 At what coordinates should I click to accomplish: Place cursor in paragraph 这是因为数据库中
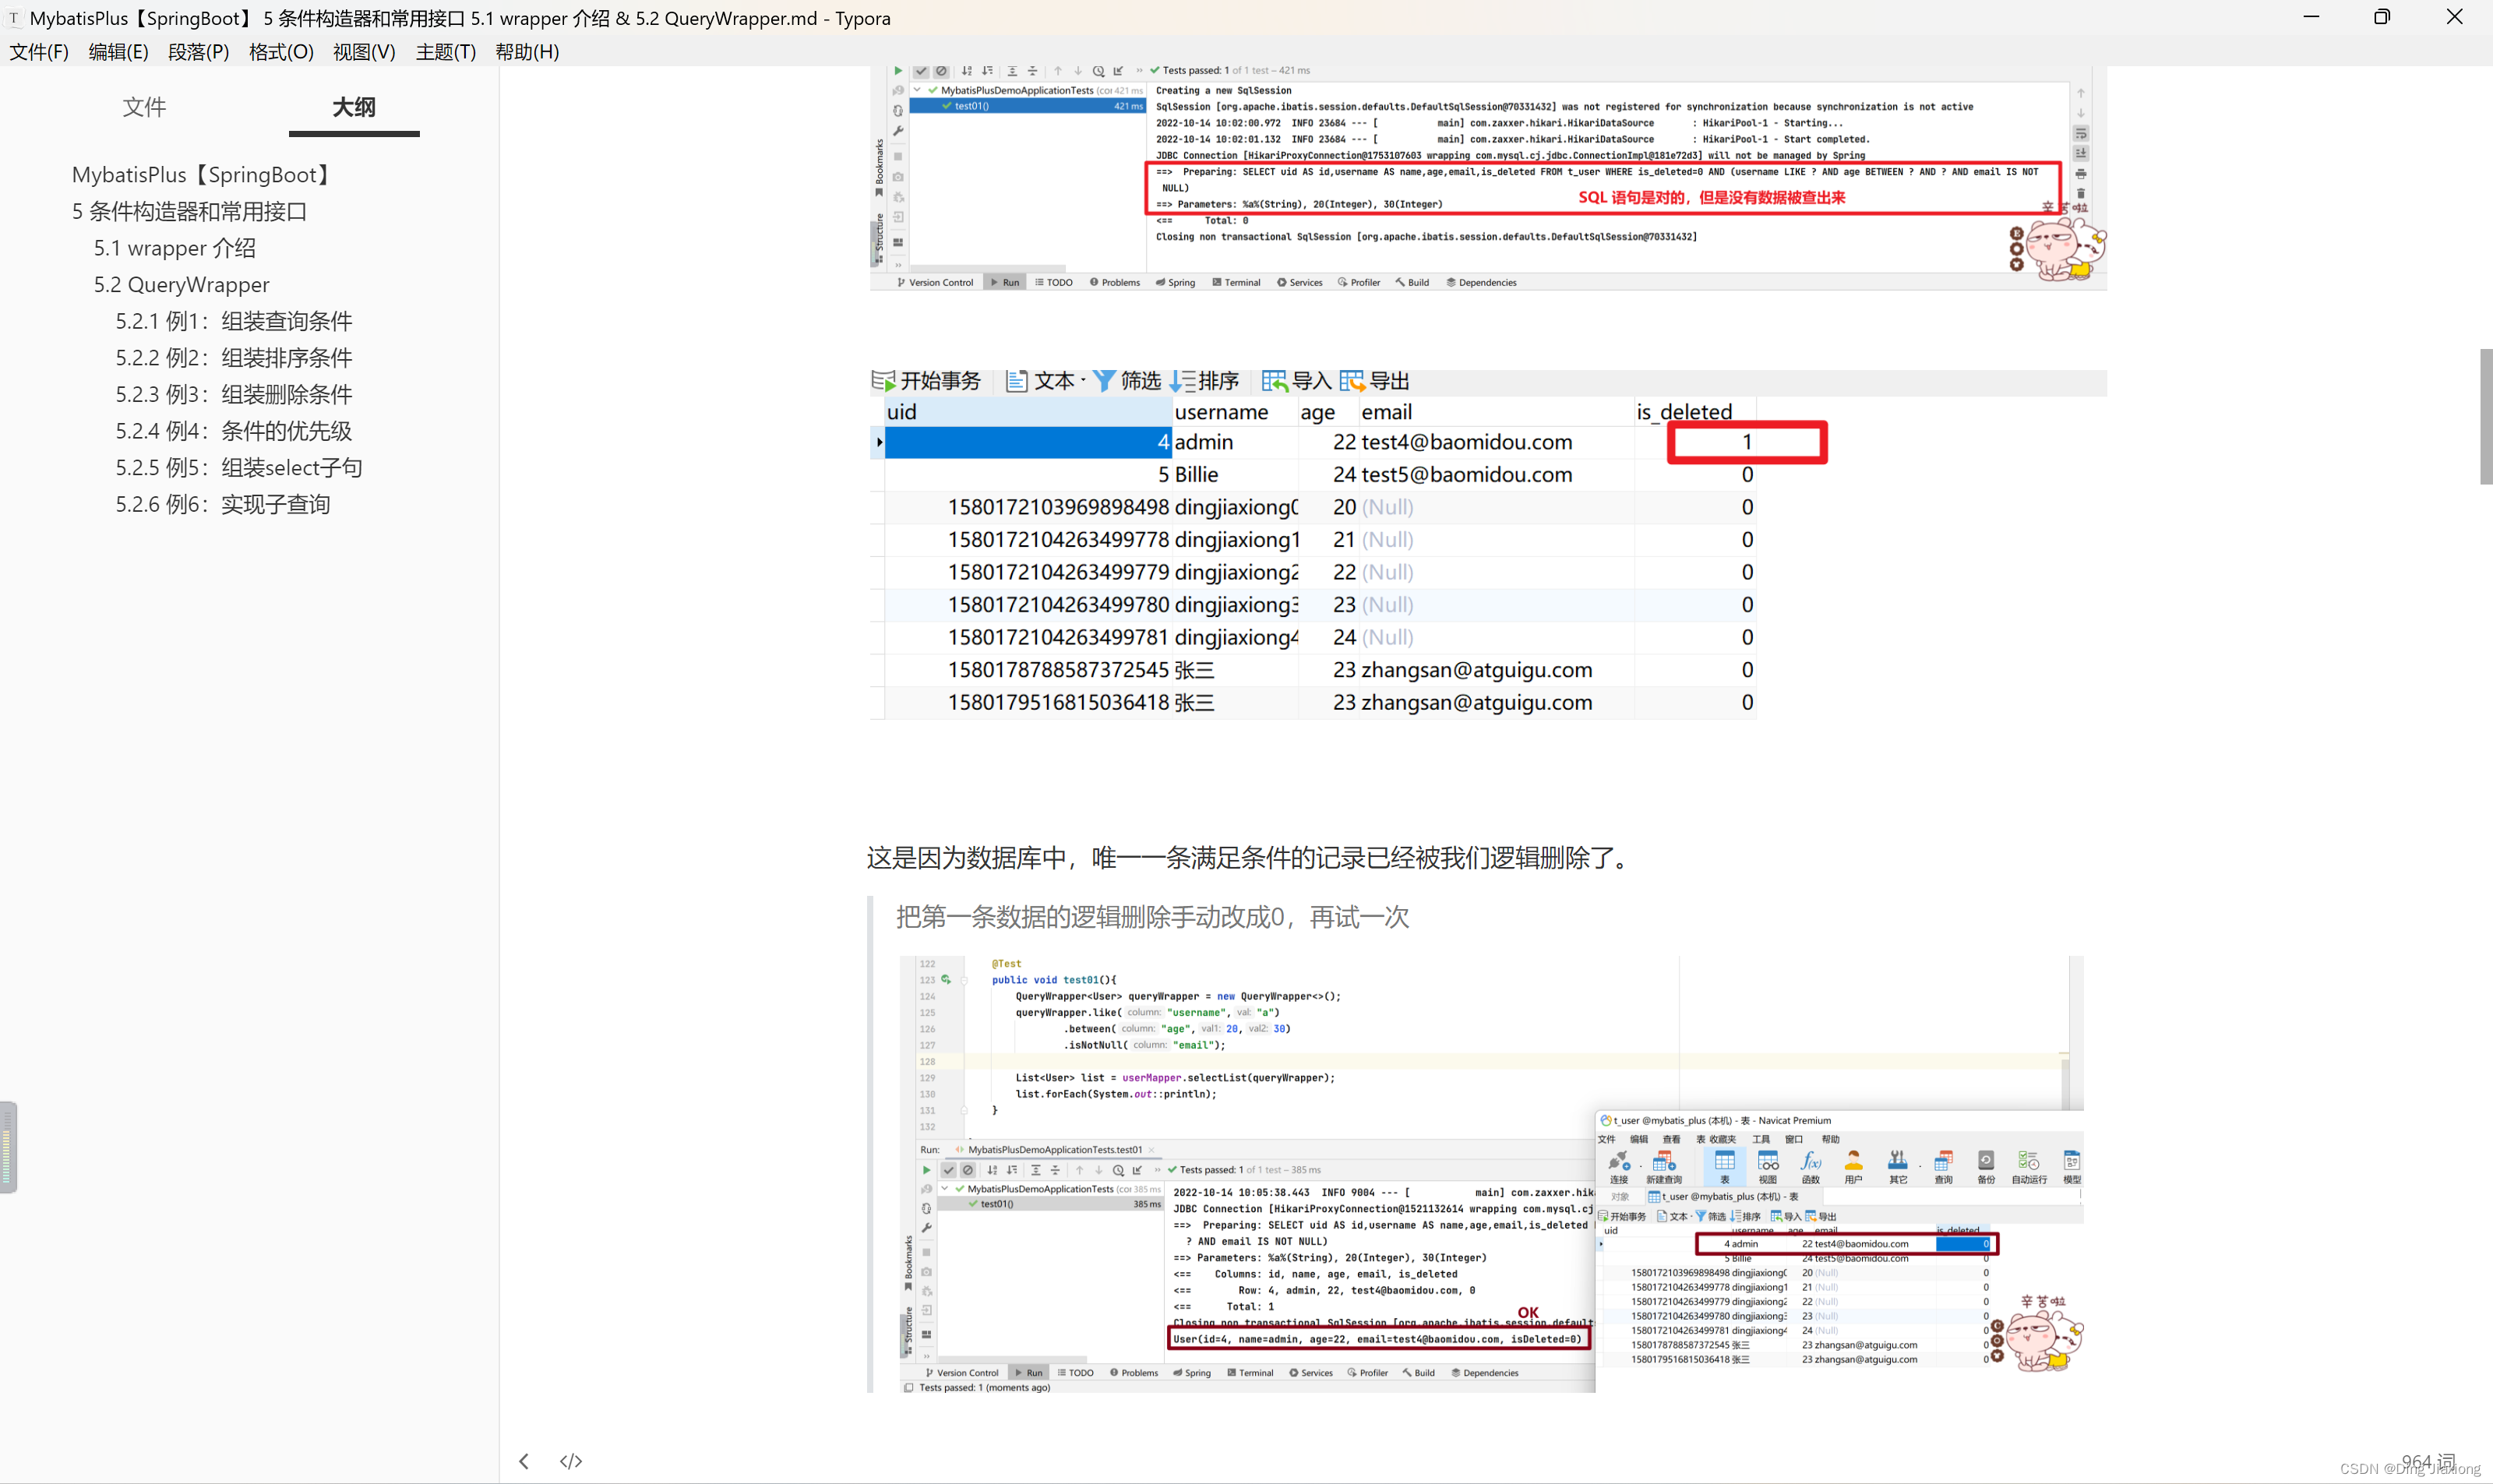click(x=1251, y=858)
